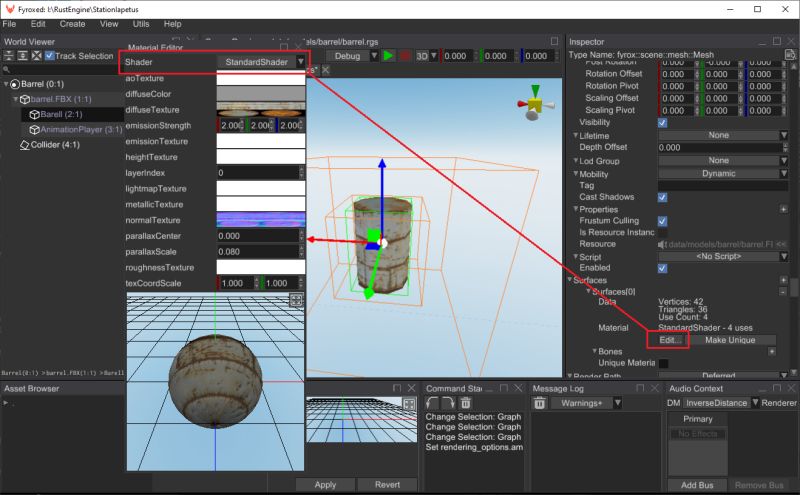Click the Revert button
The image size is (800, 495).
(387, 485)
